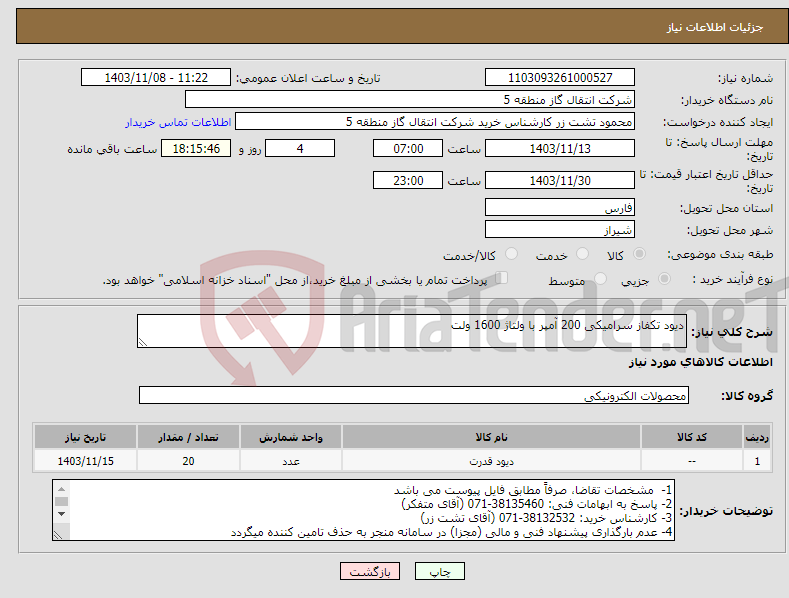This screenshot has height=598, width=789.
Task: Click the unit cell عدد
Action: click(x=291, y=461)
